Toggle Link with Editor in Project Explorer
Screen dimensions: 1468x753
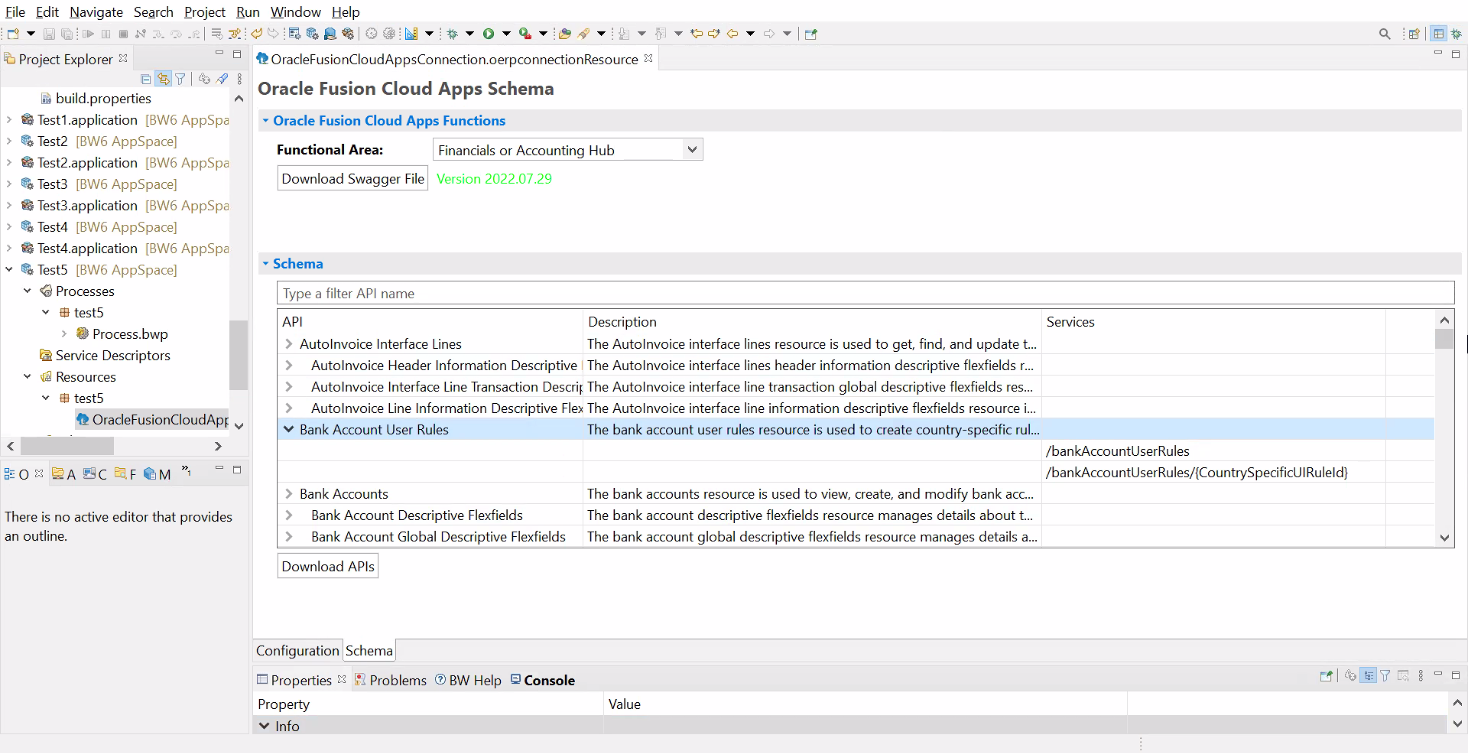(163, 79)
